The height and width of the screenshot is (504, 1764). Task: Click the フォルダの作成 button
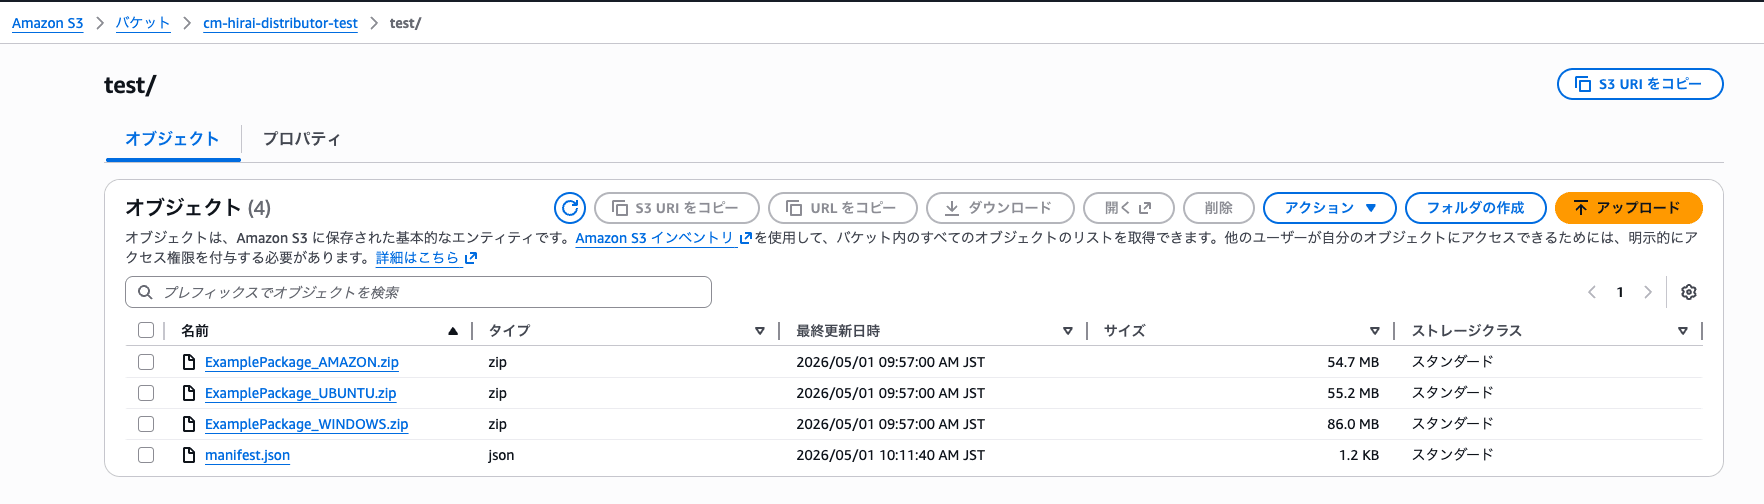(1476, 208)
